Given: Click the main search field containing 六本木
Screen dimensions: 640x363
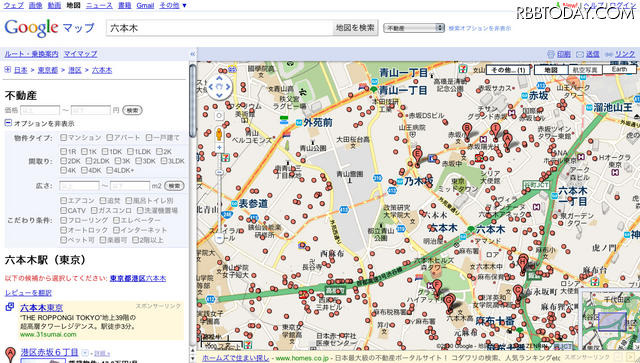Looking at the screenshot, I should coord(220,28).
